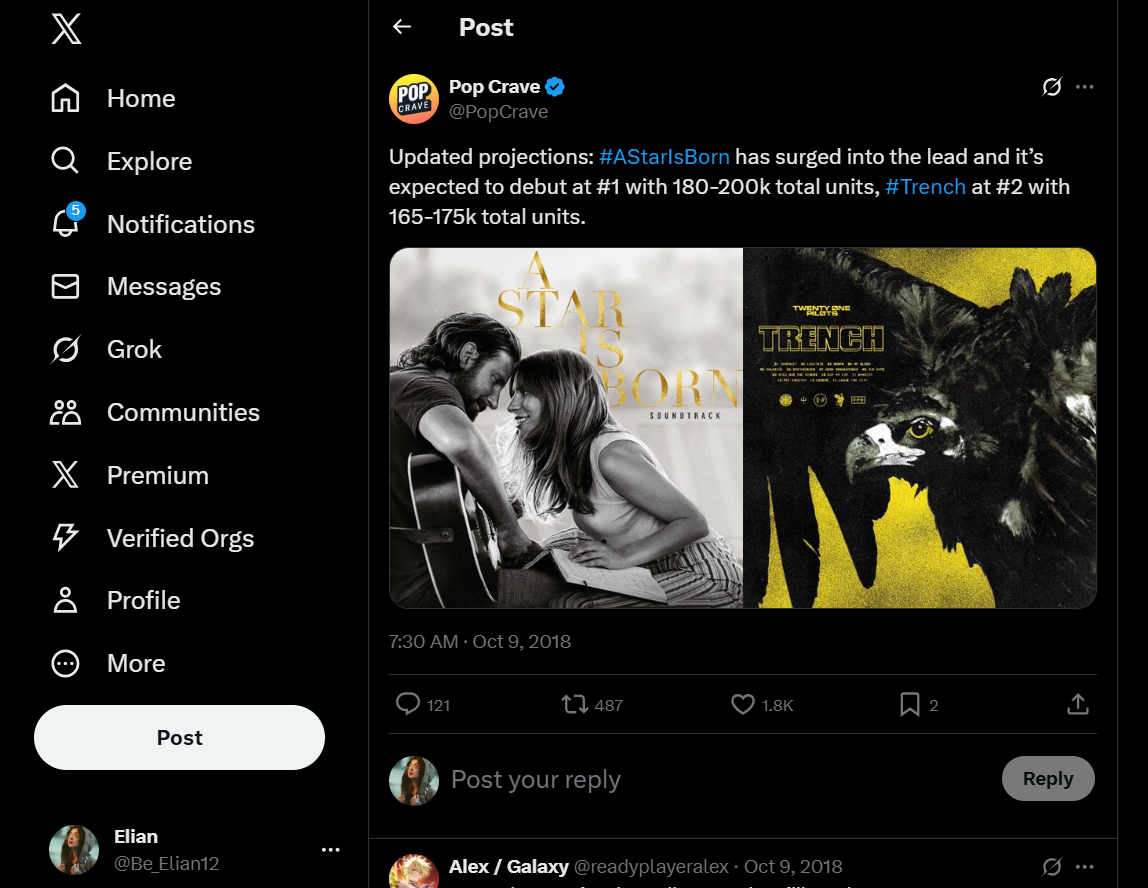Share the post via upload icon
This screenshot has height=888, width=1148.
(1077, 705)
